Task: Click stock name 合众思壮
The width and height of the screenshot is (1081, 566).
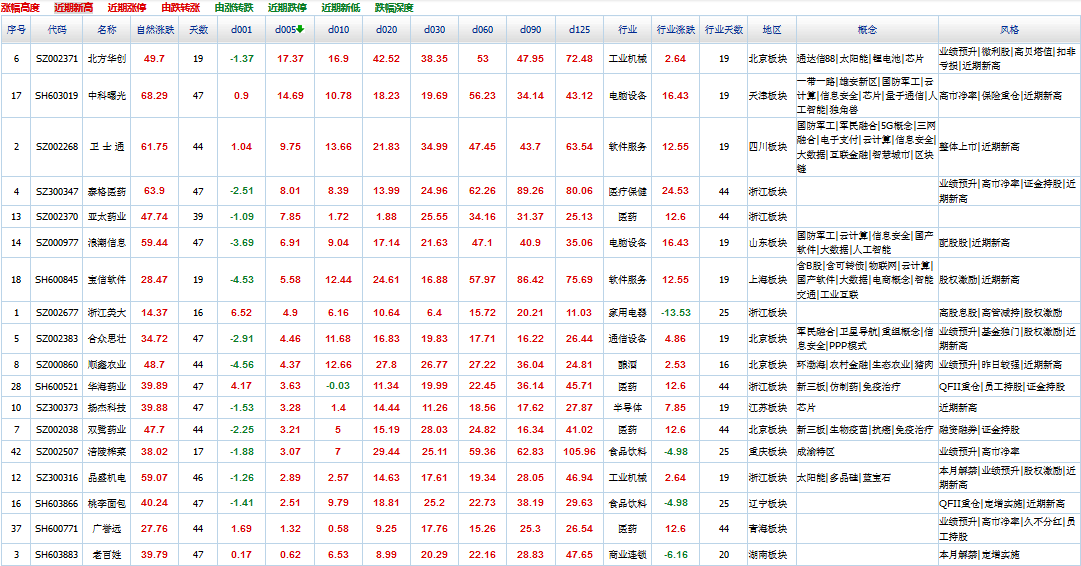Action: (x=107, y=338)
